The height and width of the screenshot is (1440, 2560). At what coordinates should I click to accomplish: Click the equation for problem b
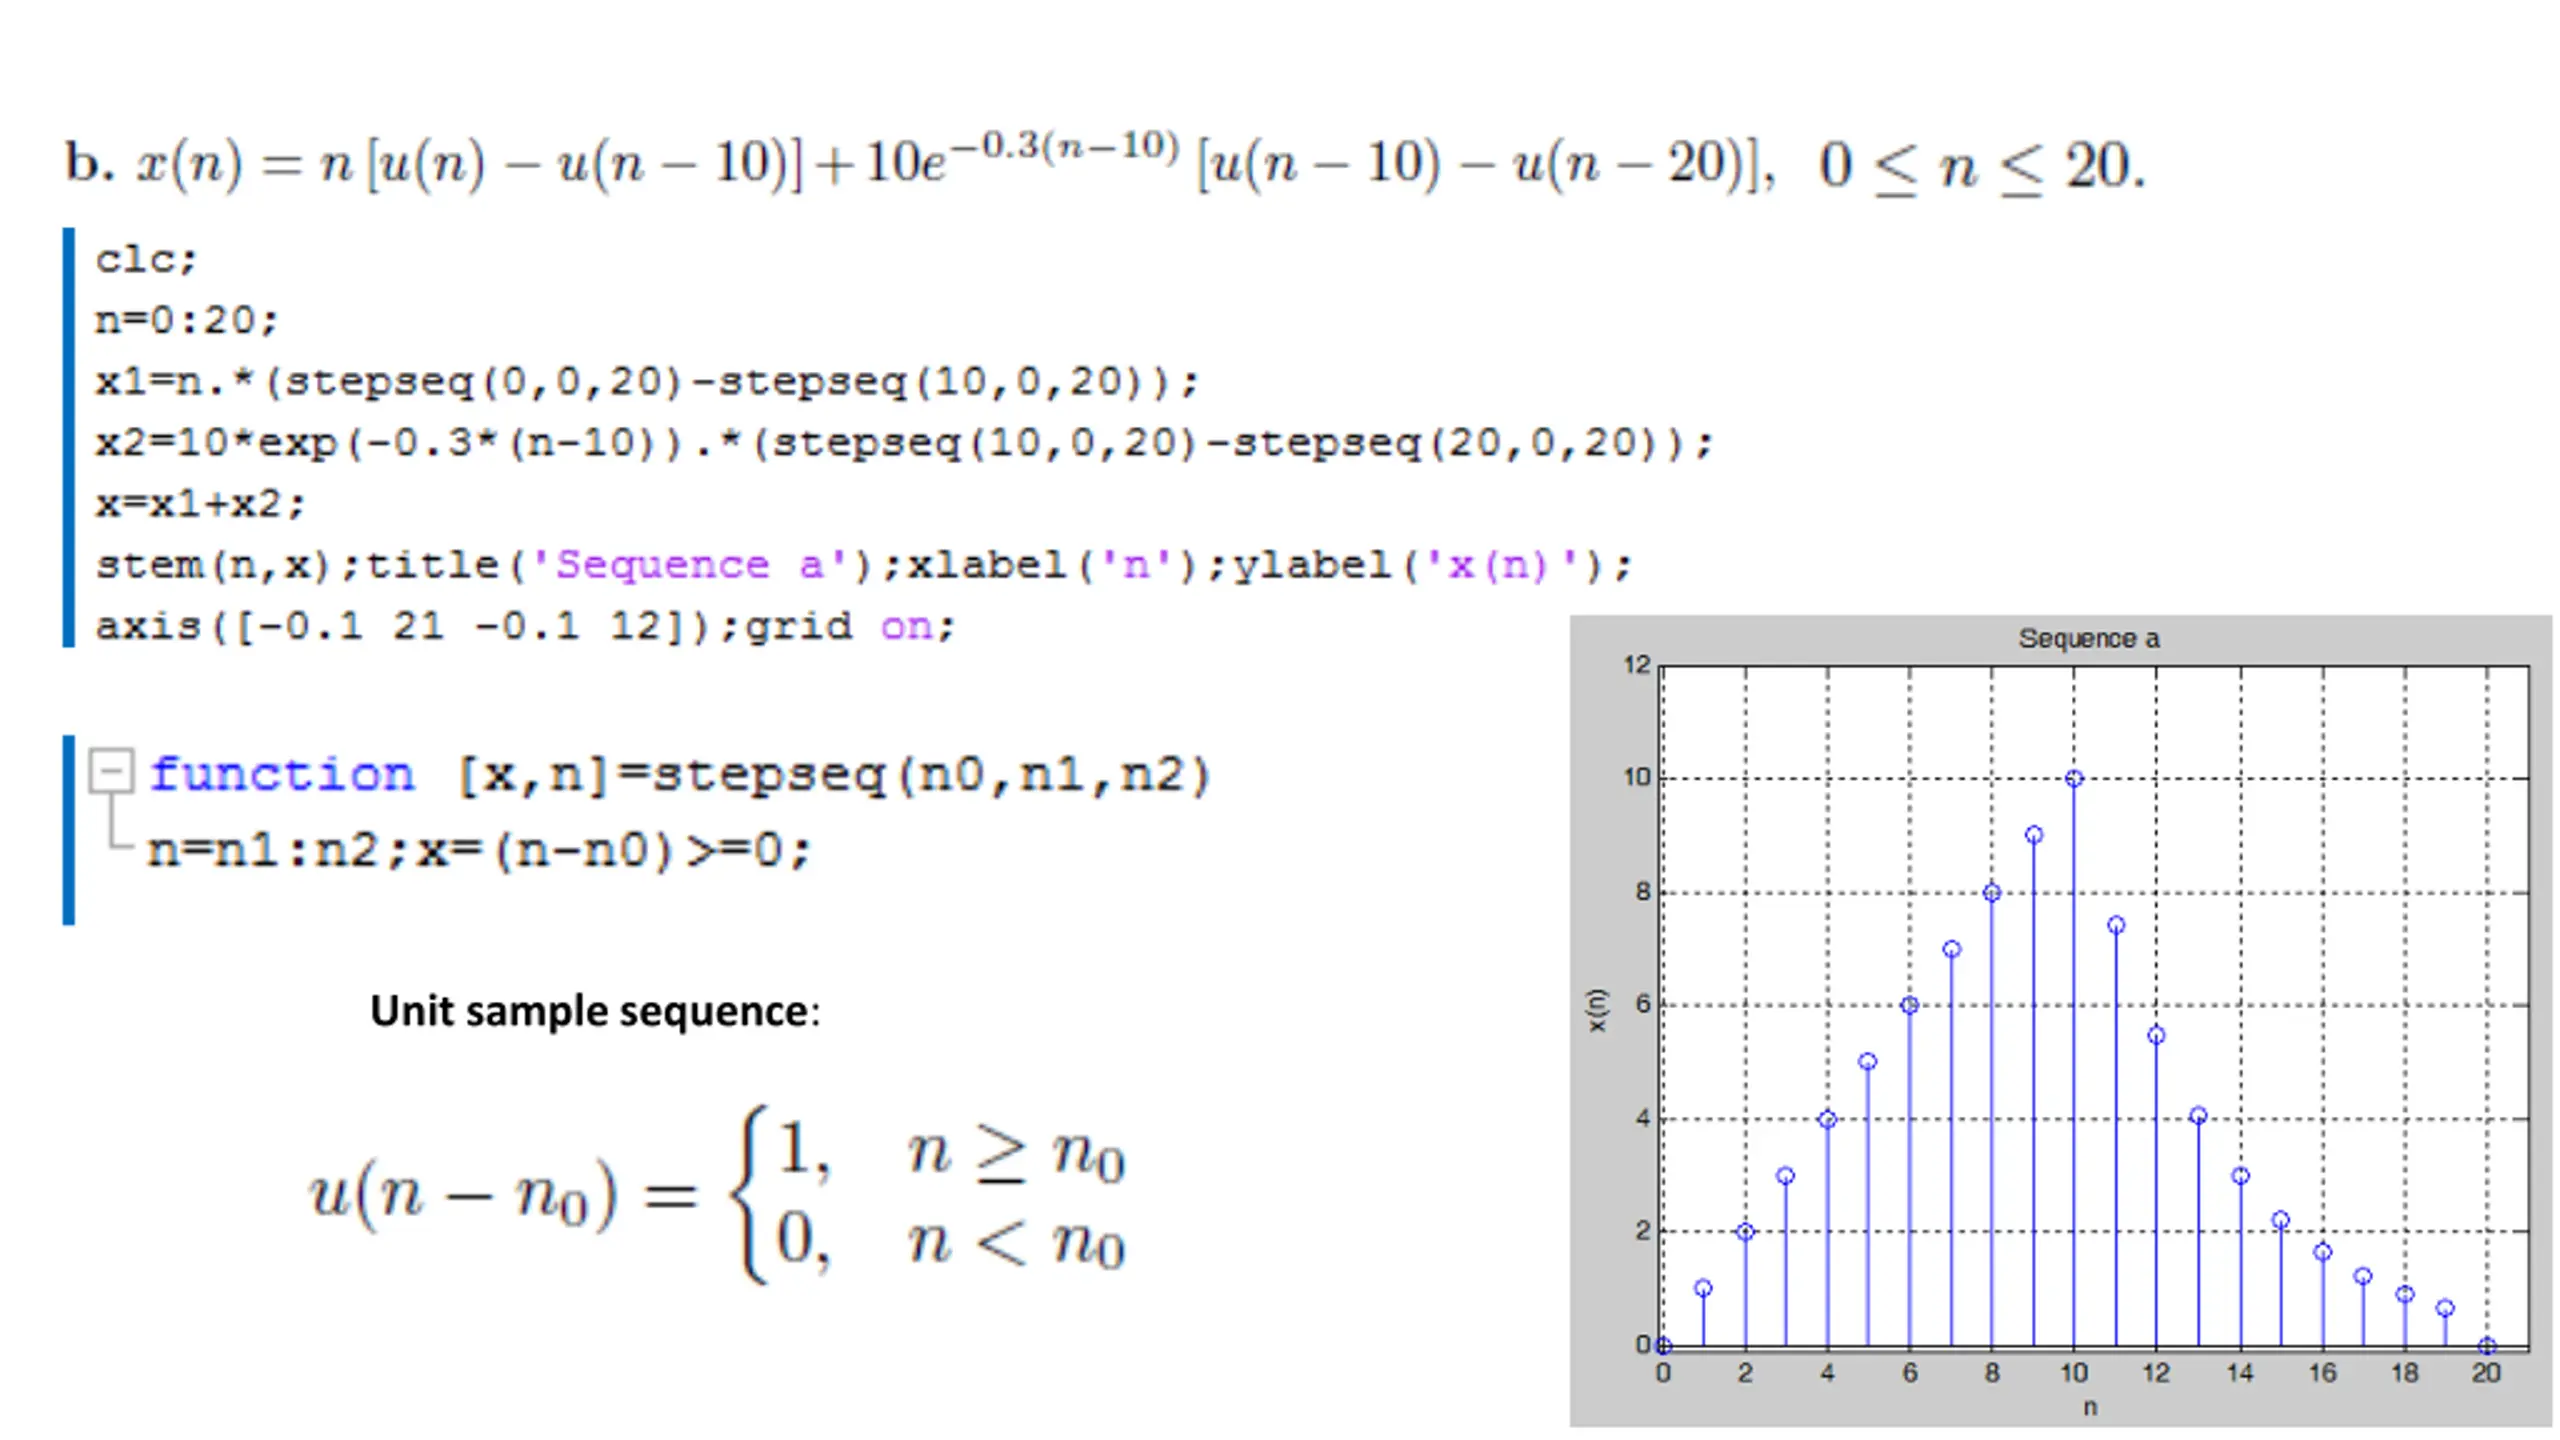1105,163
